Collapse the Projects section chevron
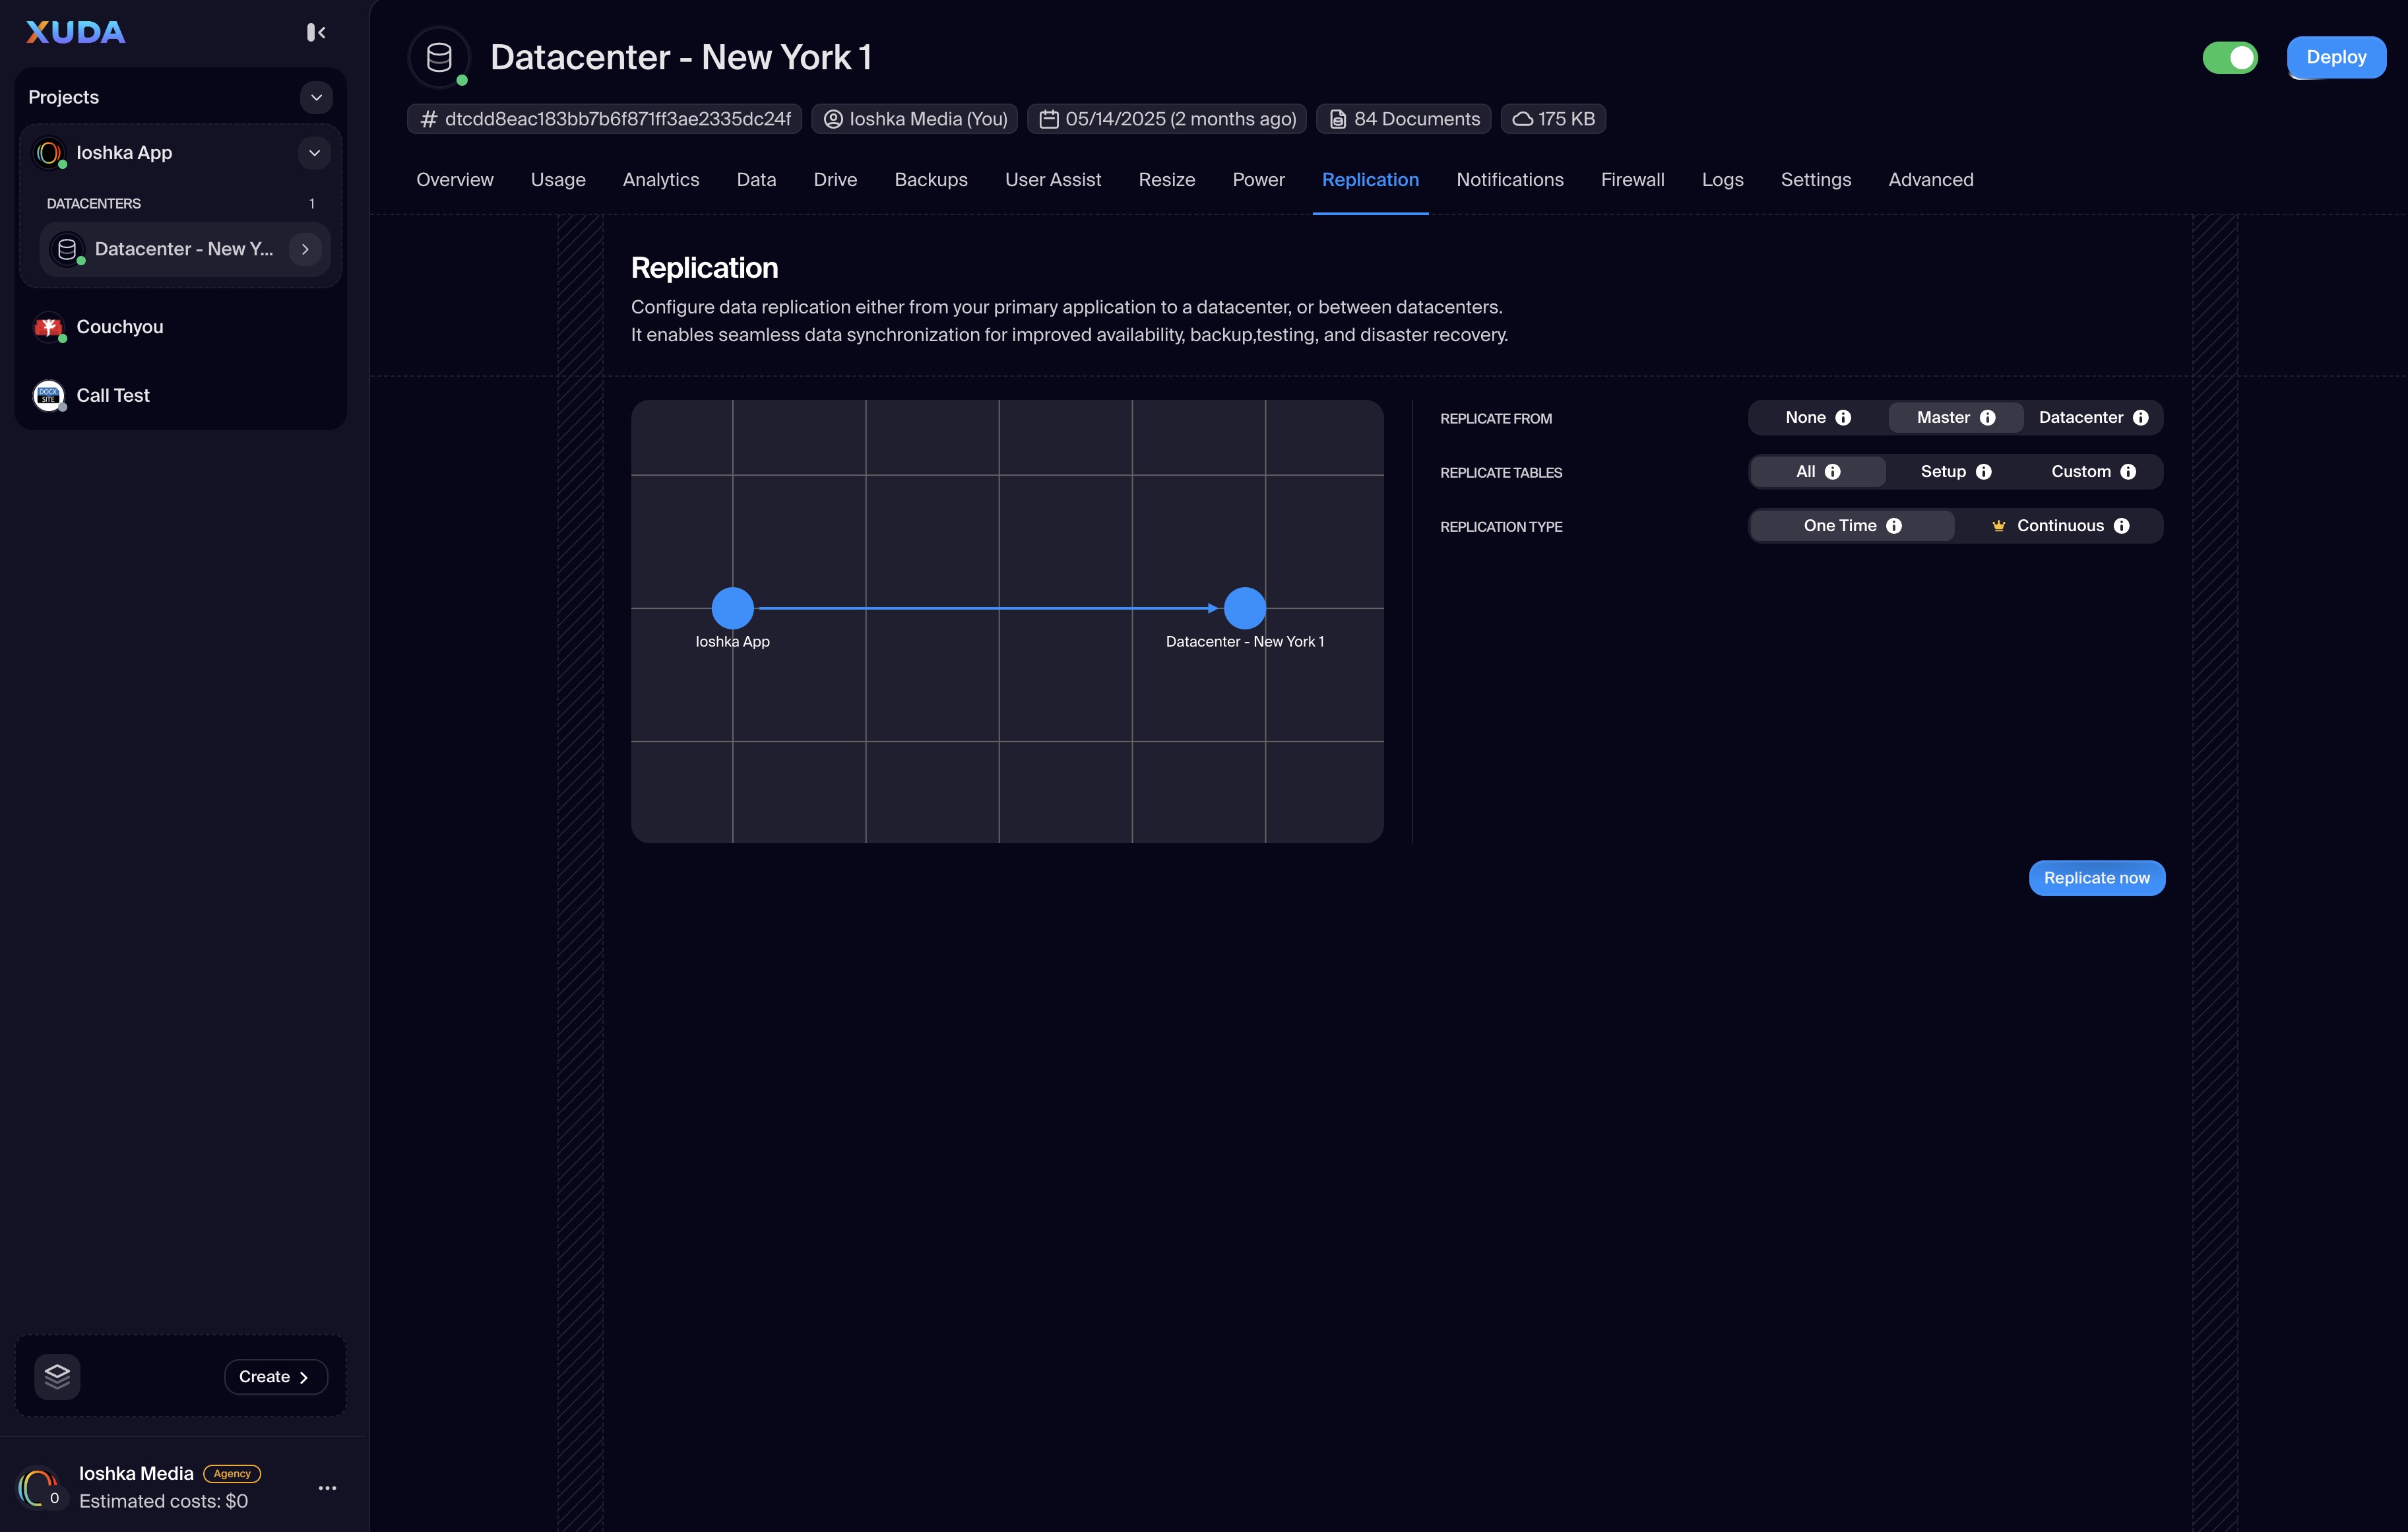This screenshot has height=1532, width=2408. (x=316, y=97)
